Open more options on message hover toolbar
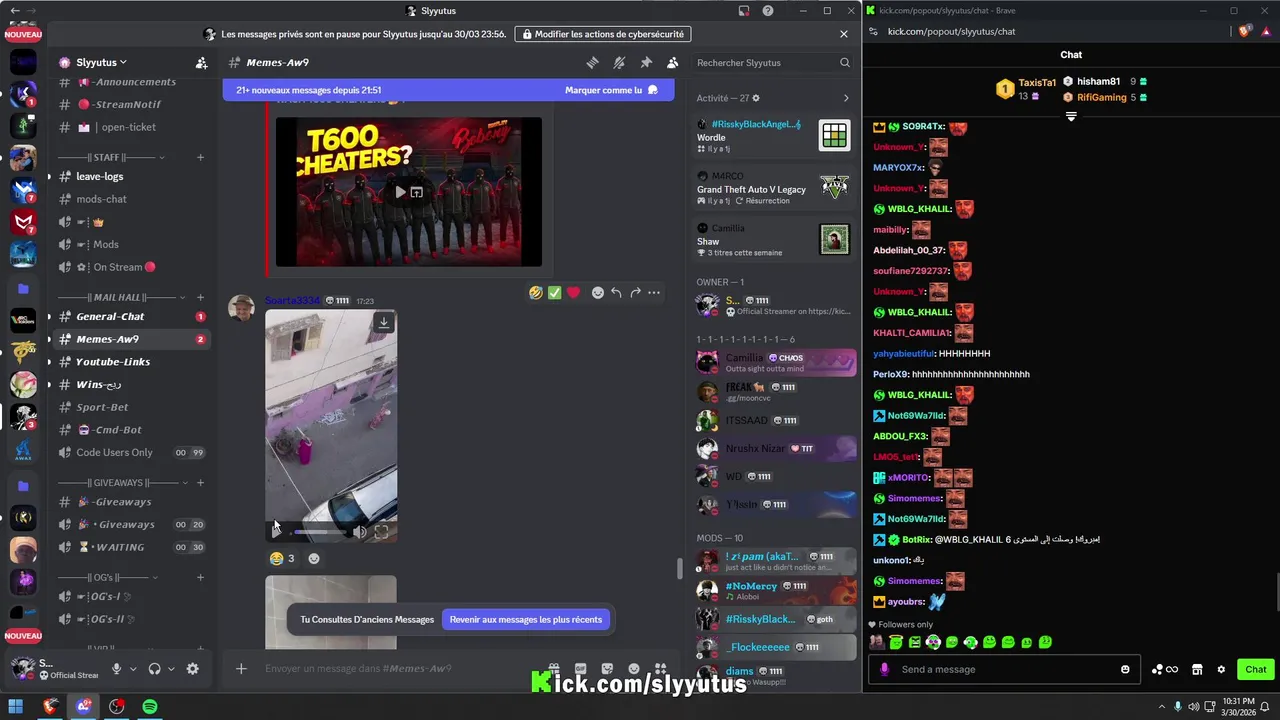 click(x=654, y=293)
